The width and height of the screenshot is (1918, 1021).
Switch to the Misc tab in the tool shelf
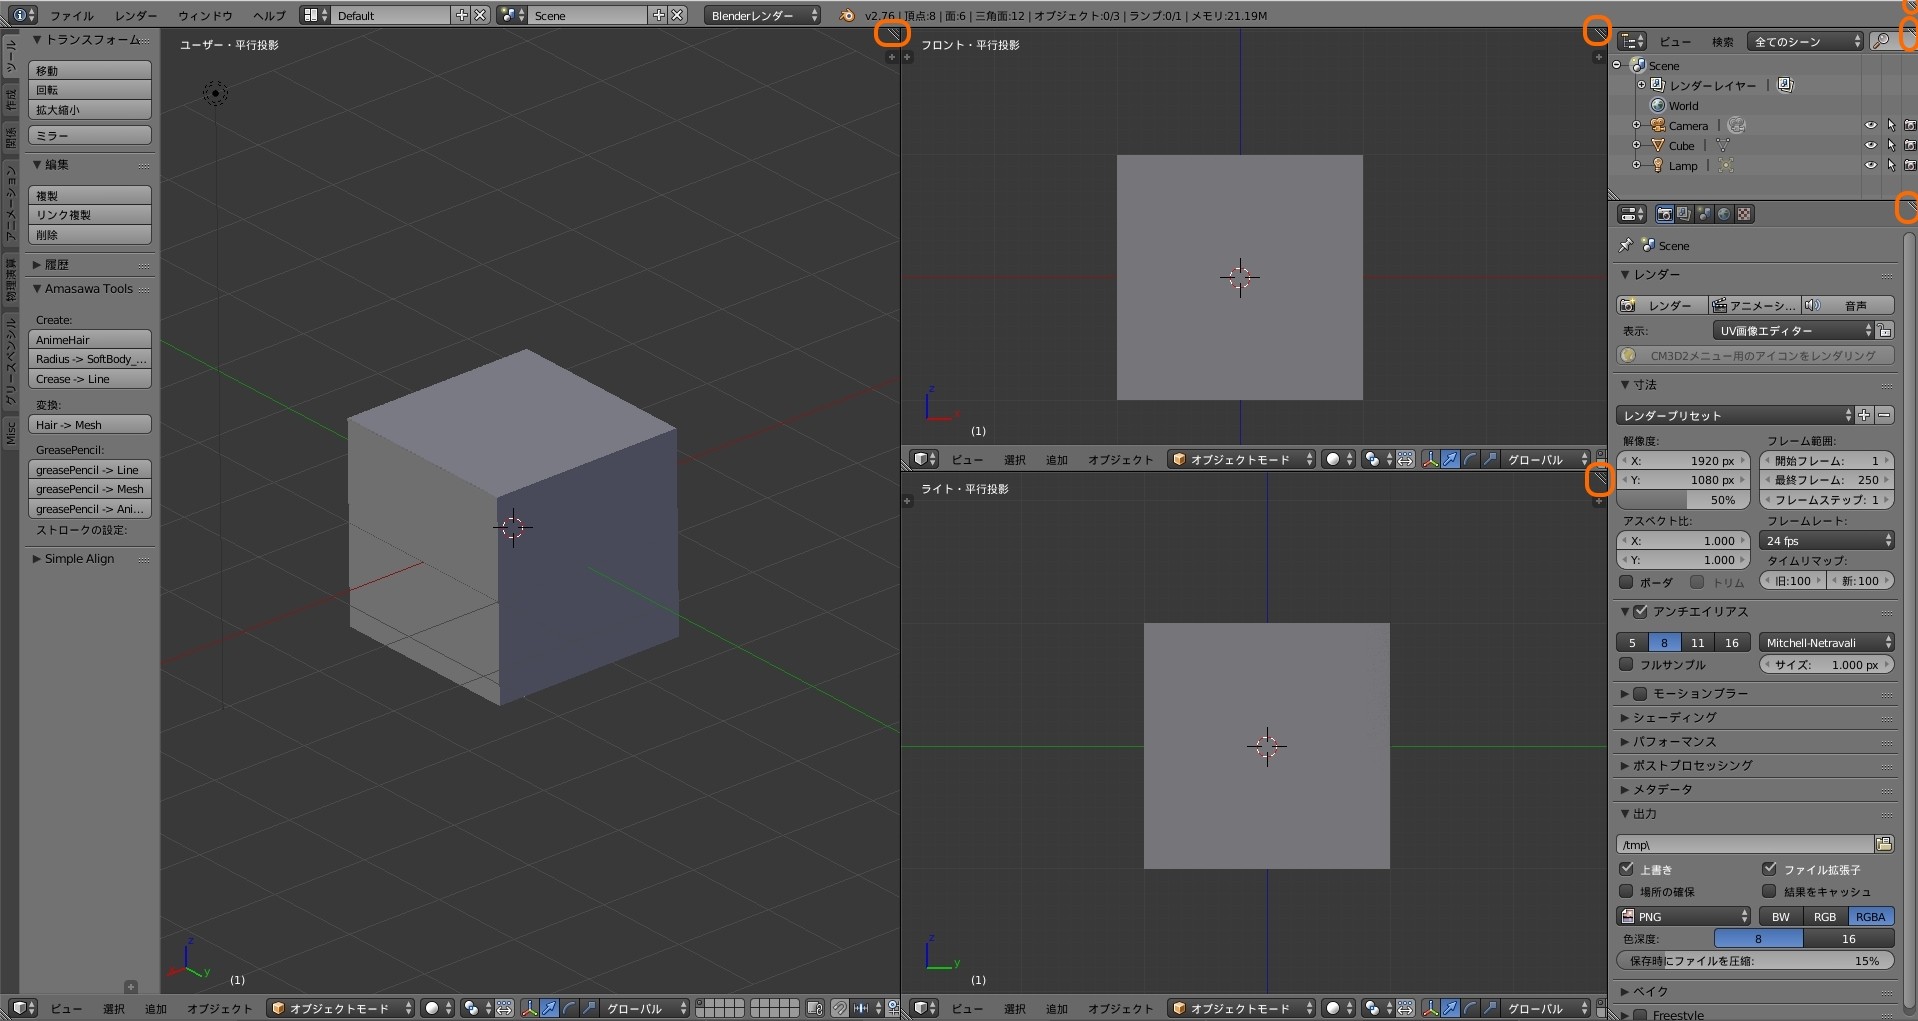point(11,431)
